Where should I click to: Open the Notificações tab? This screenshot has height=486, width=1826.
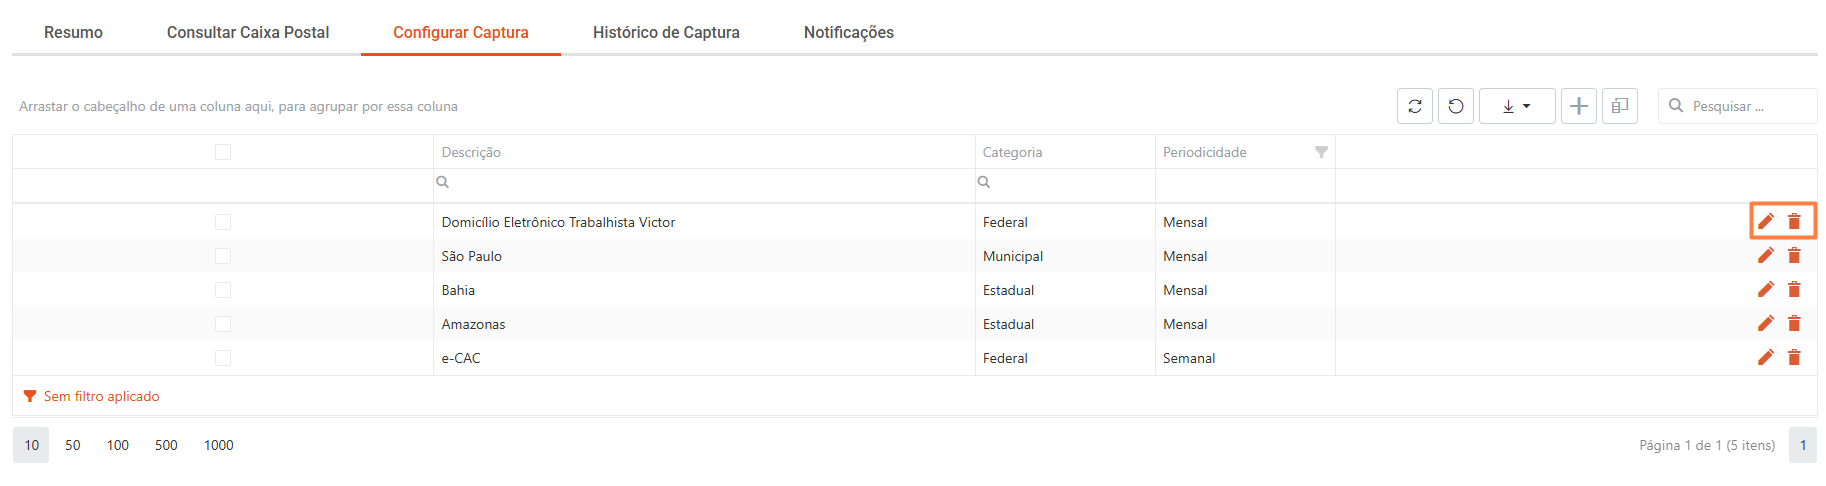click(x=849, y=32)
